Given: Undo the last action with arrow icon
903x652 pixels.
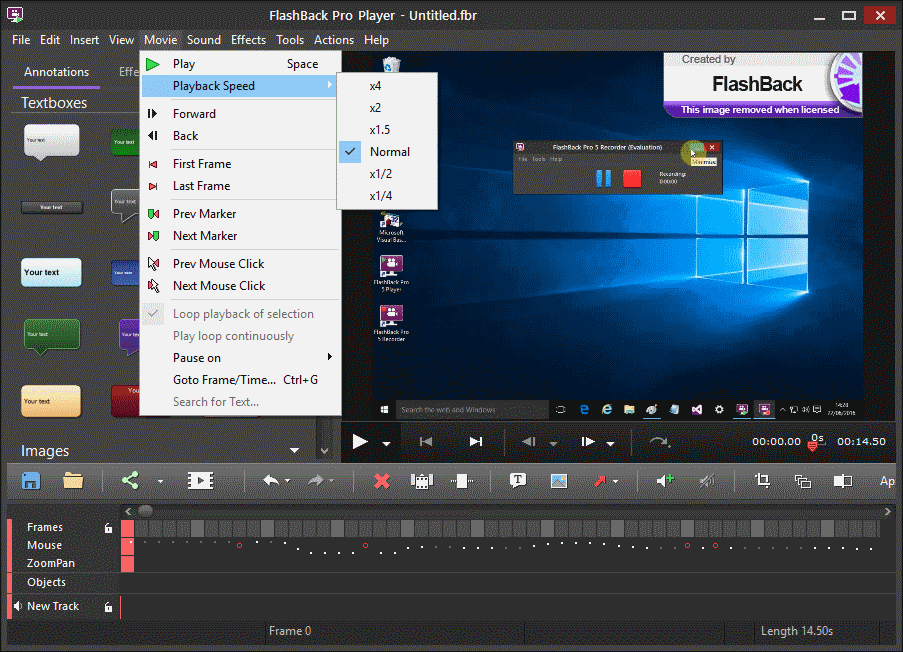Looking at the screenshot, I should (271, 480).
